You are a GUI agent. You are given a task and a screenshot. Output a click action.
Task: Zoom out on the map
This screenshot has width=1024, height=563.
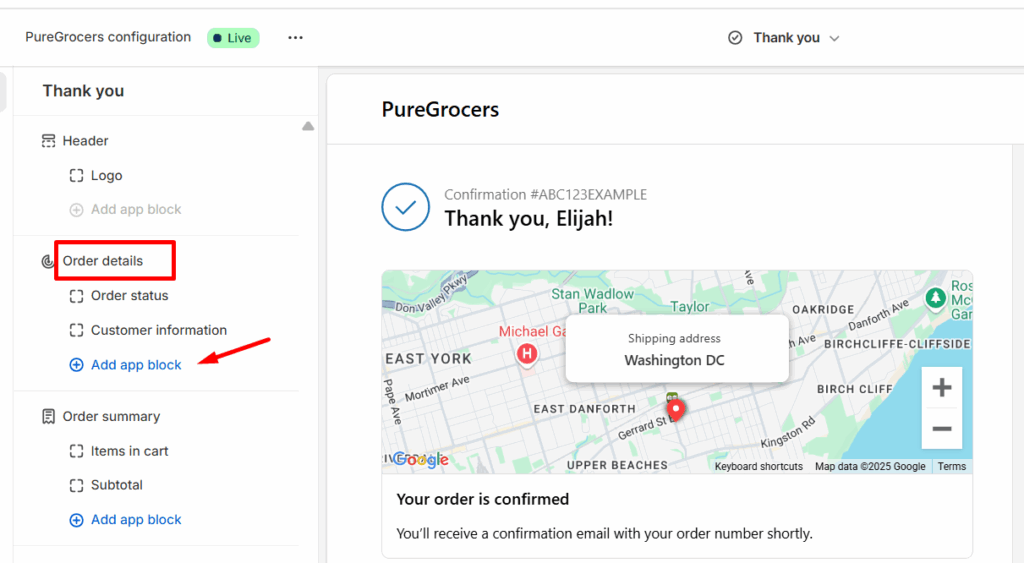click(x=941, y=429)
